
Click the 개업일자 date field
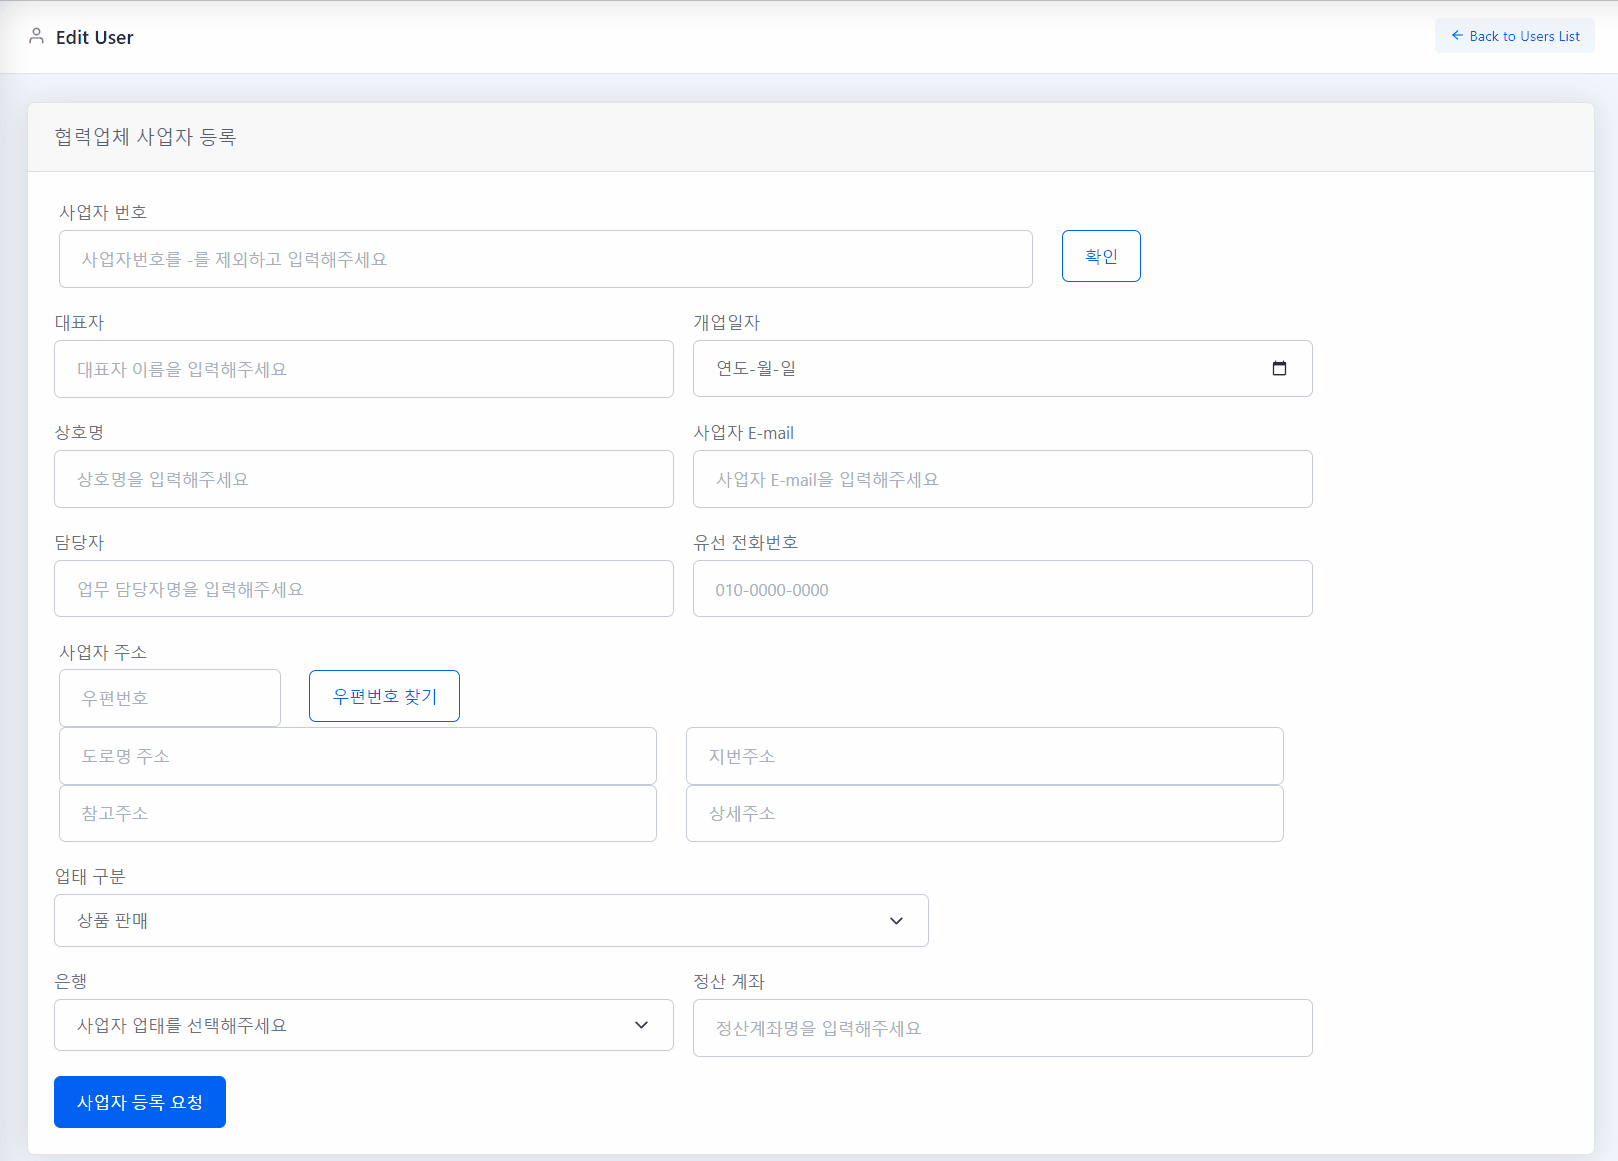coord(1003,368)
